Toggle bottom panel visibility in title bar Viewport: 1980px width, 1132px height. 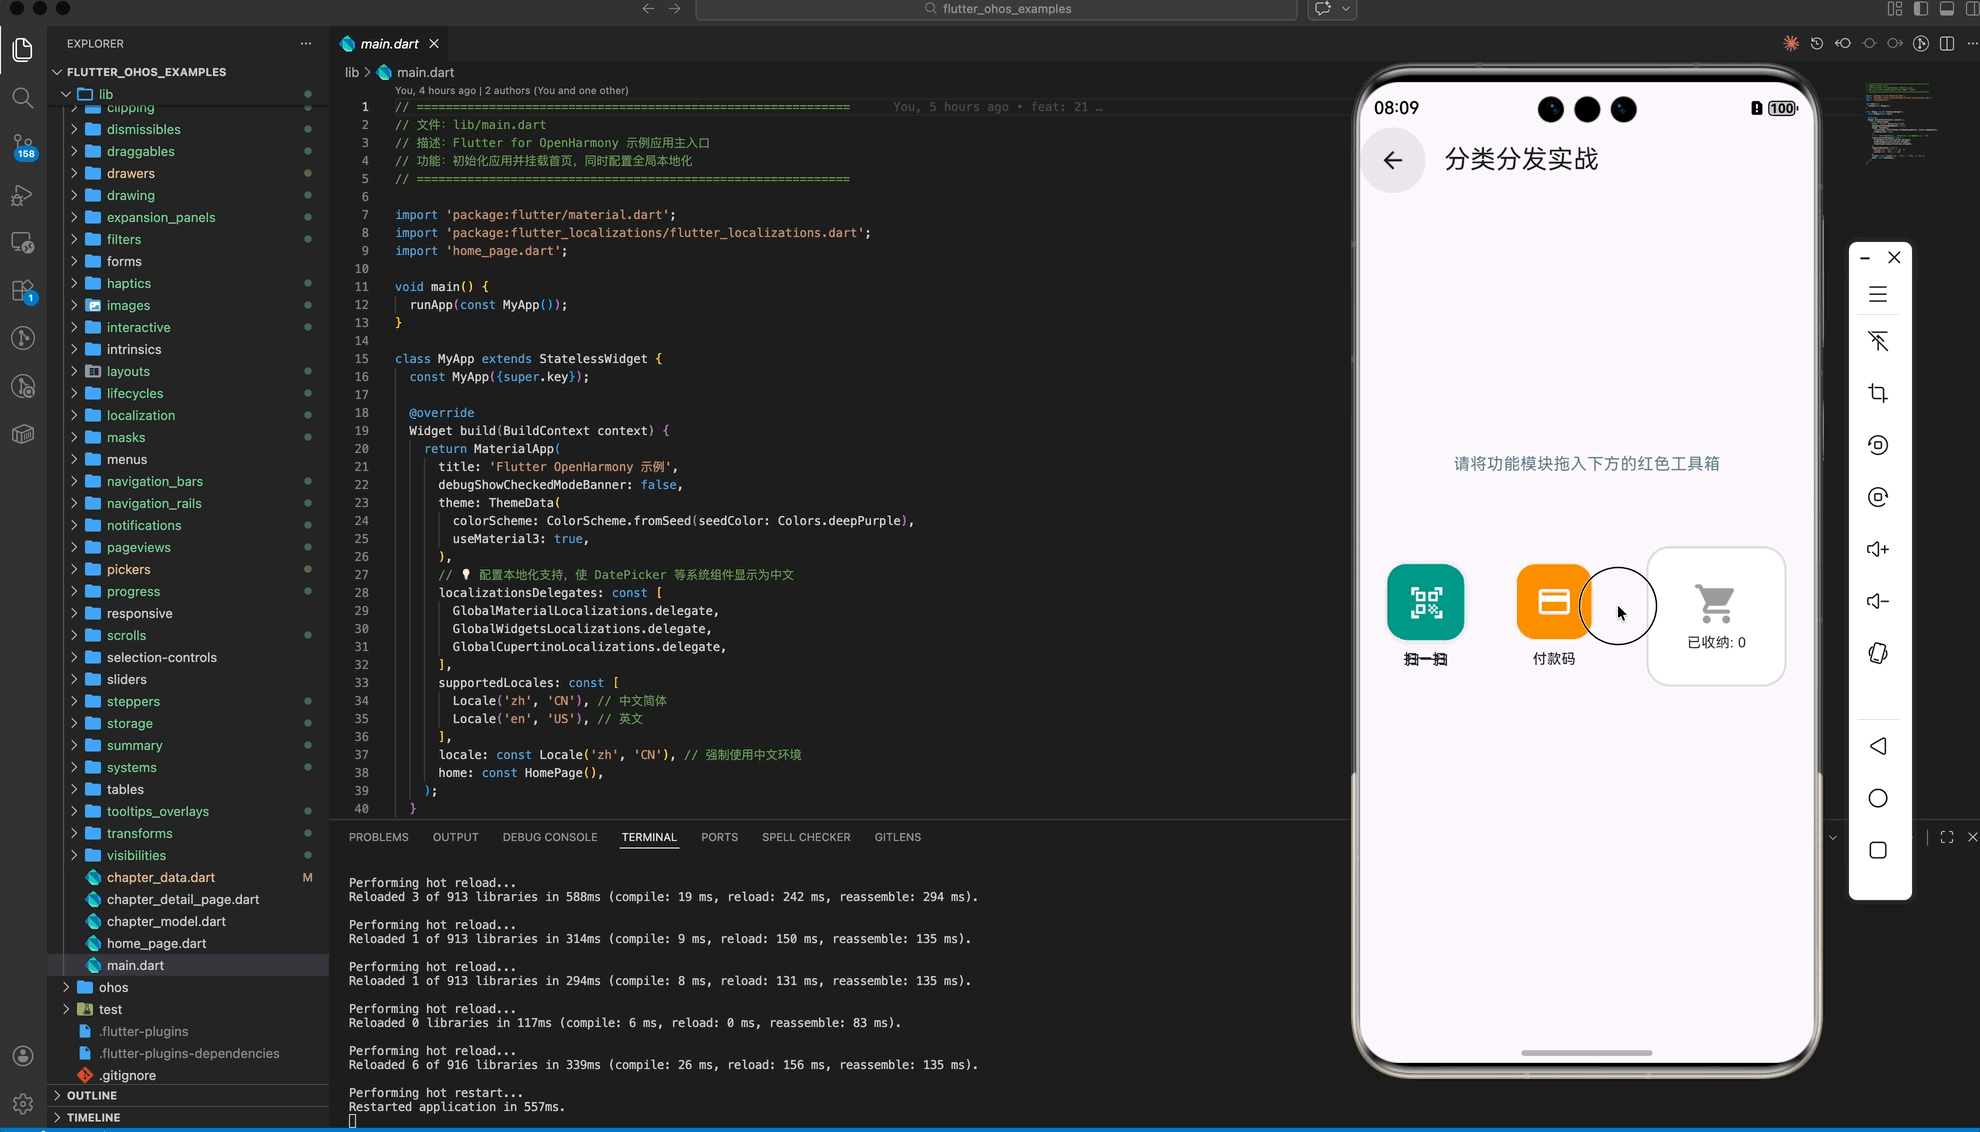click(1946, 9)
